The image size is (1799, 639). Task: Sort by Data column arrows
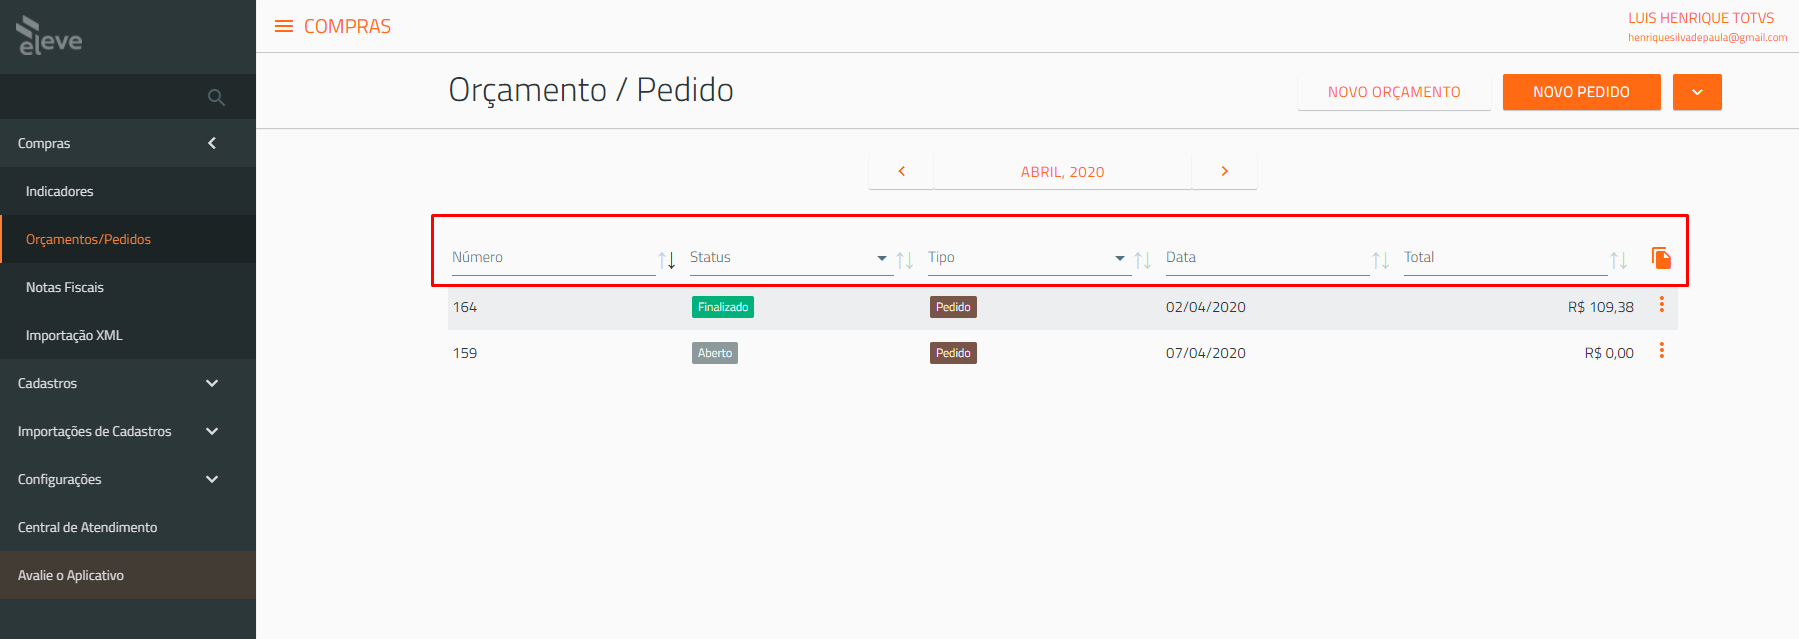click(x=1381, y=260)
